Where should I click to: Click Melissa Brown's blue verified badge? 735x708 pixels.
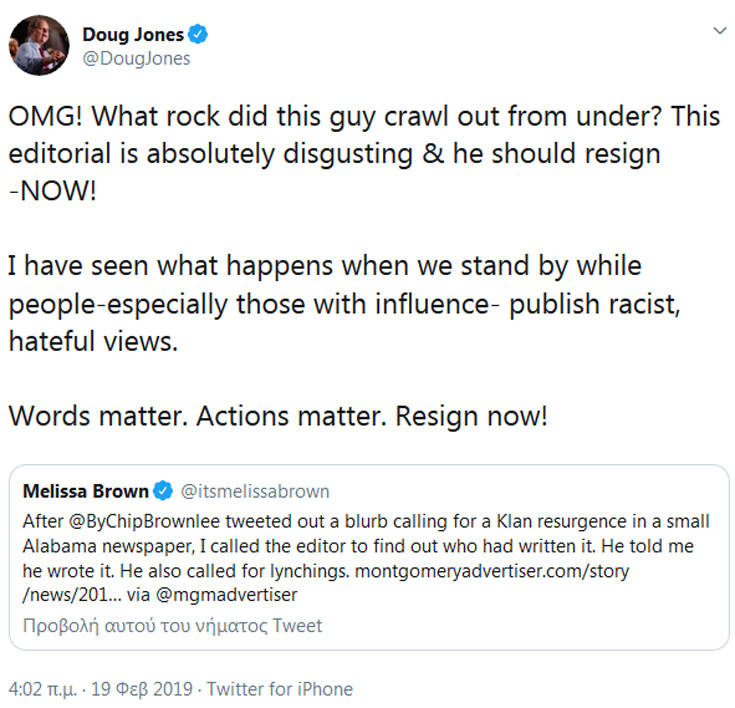click(x=164, y=491)
